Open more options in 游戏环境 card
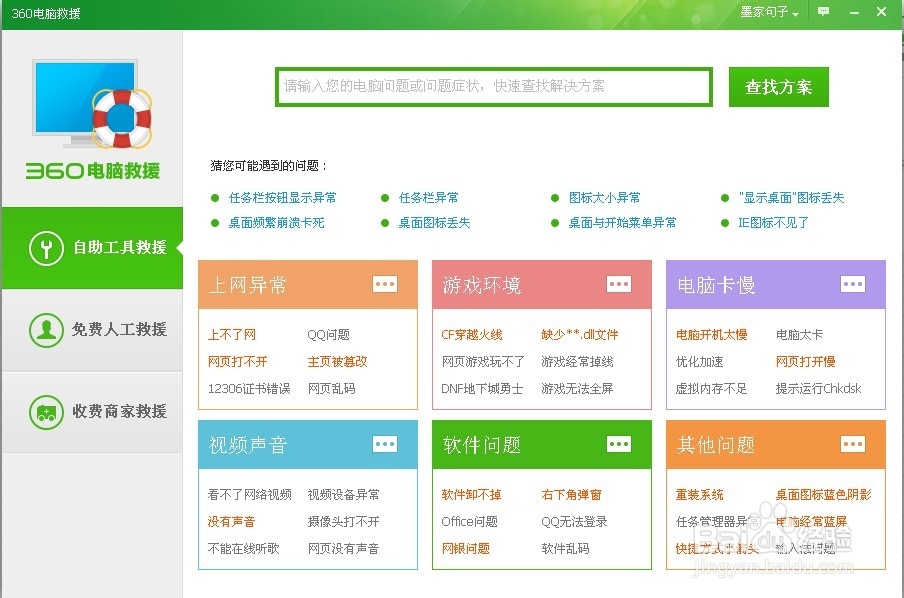 [619, 284]
